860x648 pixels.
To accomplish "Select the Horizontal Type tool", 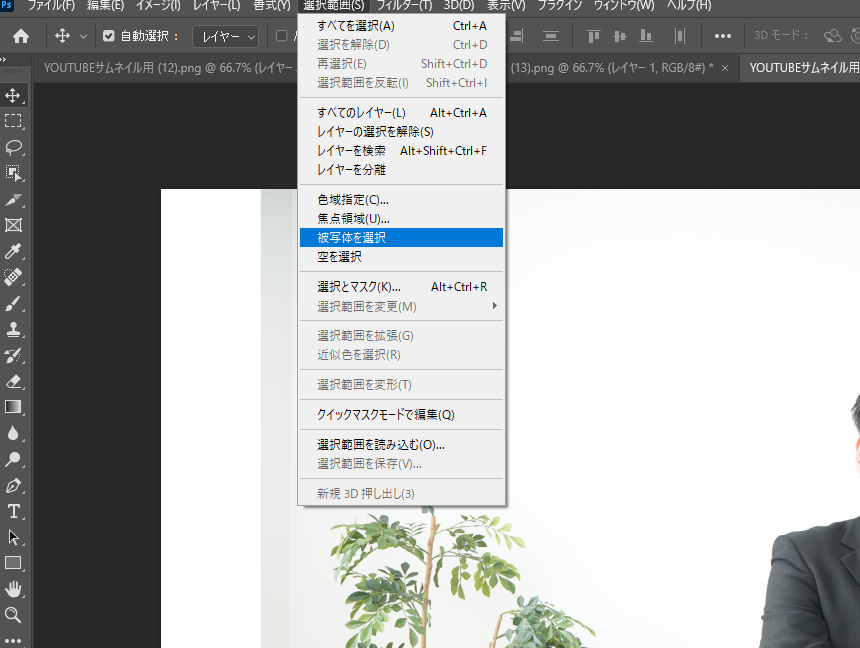I will 14,511.
